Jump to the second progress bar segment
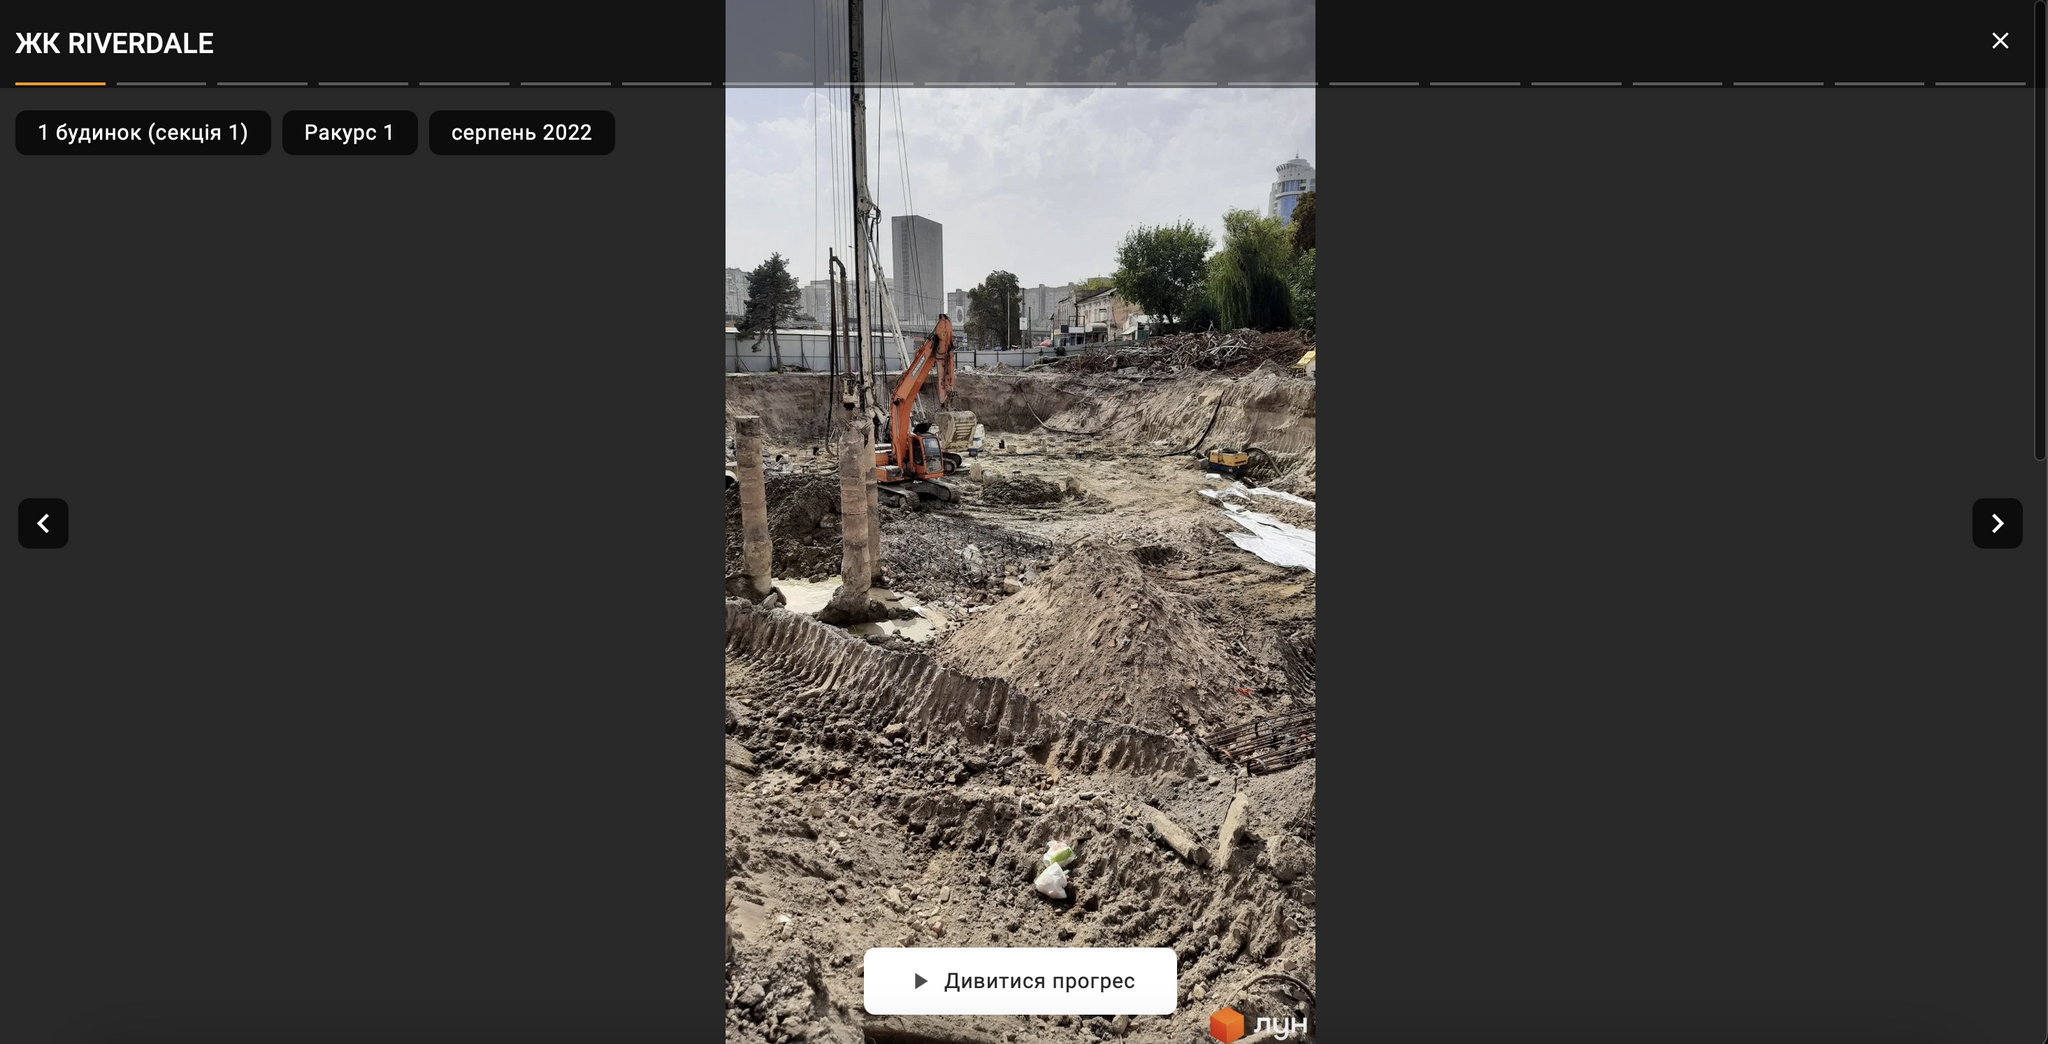The width and height of the screenshot is (2048, 1044). coord(161,83)
